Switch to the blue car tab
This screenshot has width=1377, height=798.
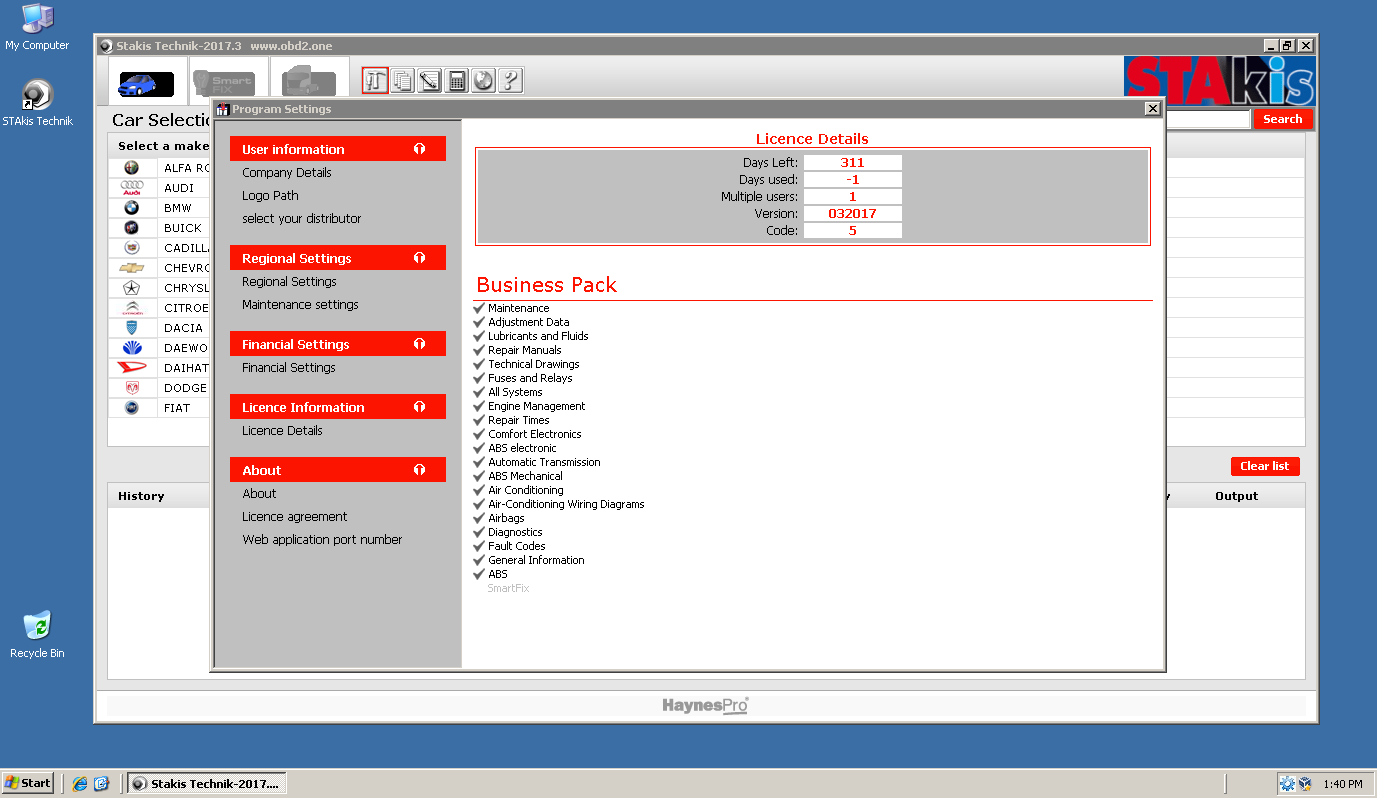(x=147, y=82)
